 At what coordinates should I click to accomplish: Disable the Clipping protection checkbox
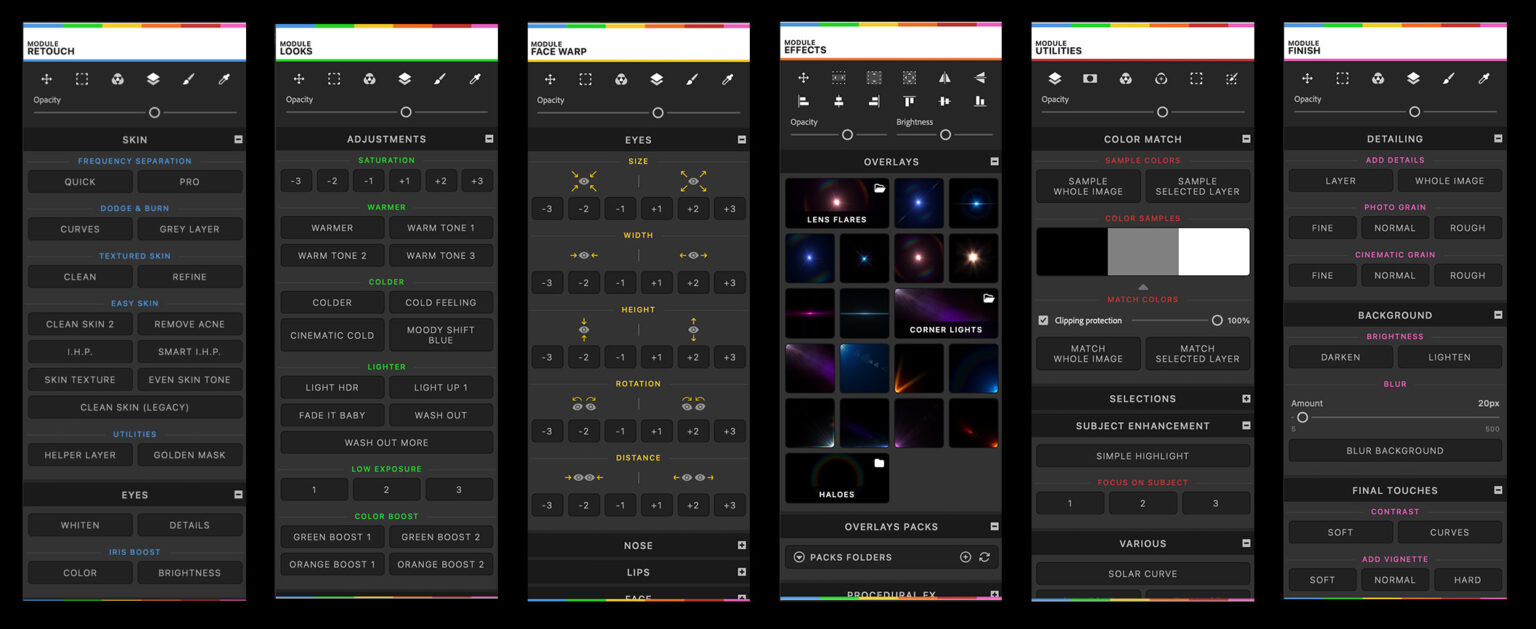[x=1043, y=321]
